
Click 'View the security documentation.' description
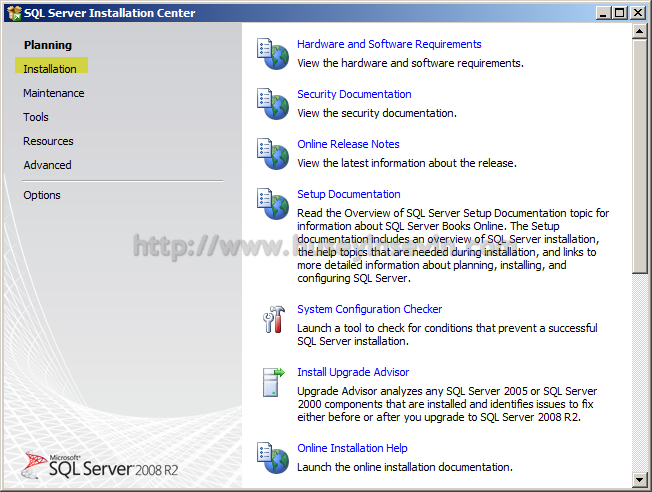click(377, 113)
